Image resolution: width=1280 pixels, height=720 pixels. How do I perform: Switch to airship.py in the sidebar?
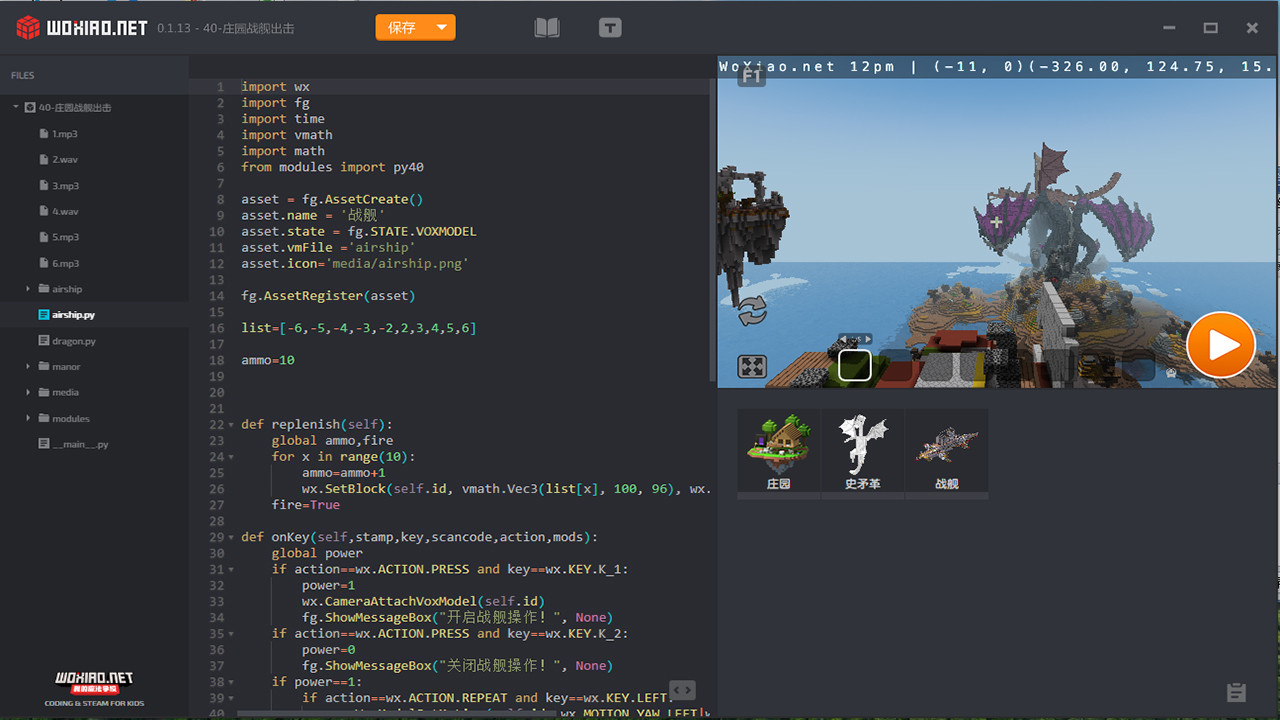[69, 314]
